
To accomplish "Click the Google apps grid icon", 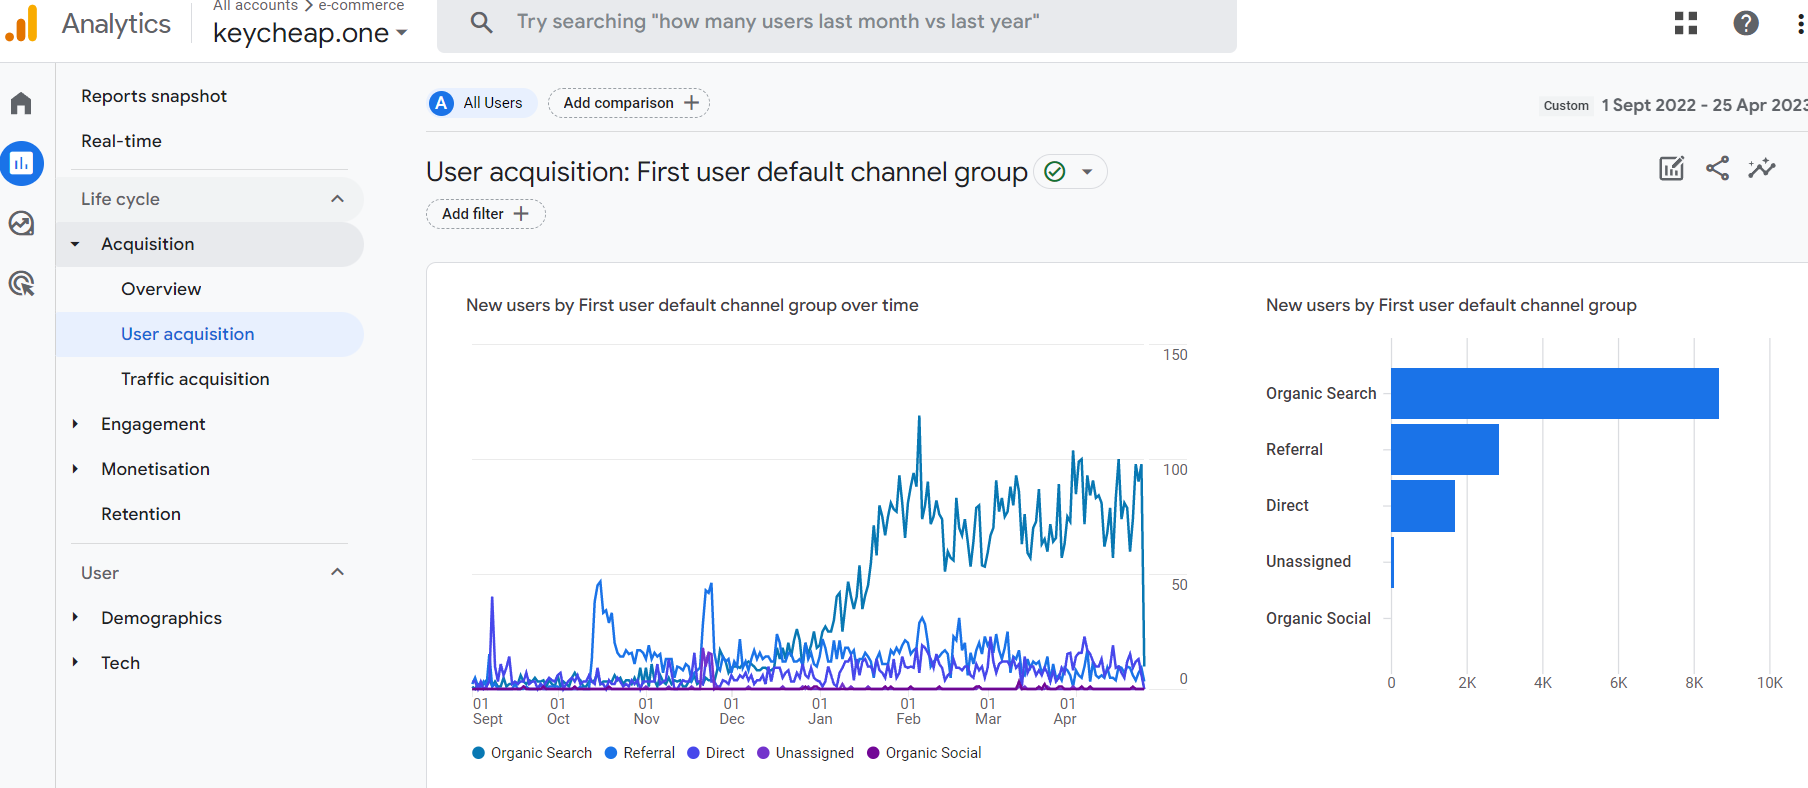I will click(x=1686, y=23).
